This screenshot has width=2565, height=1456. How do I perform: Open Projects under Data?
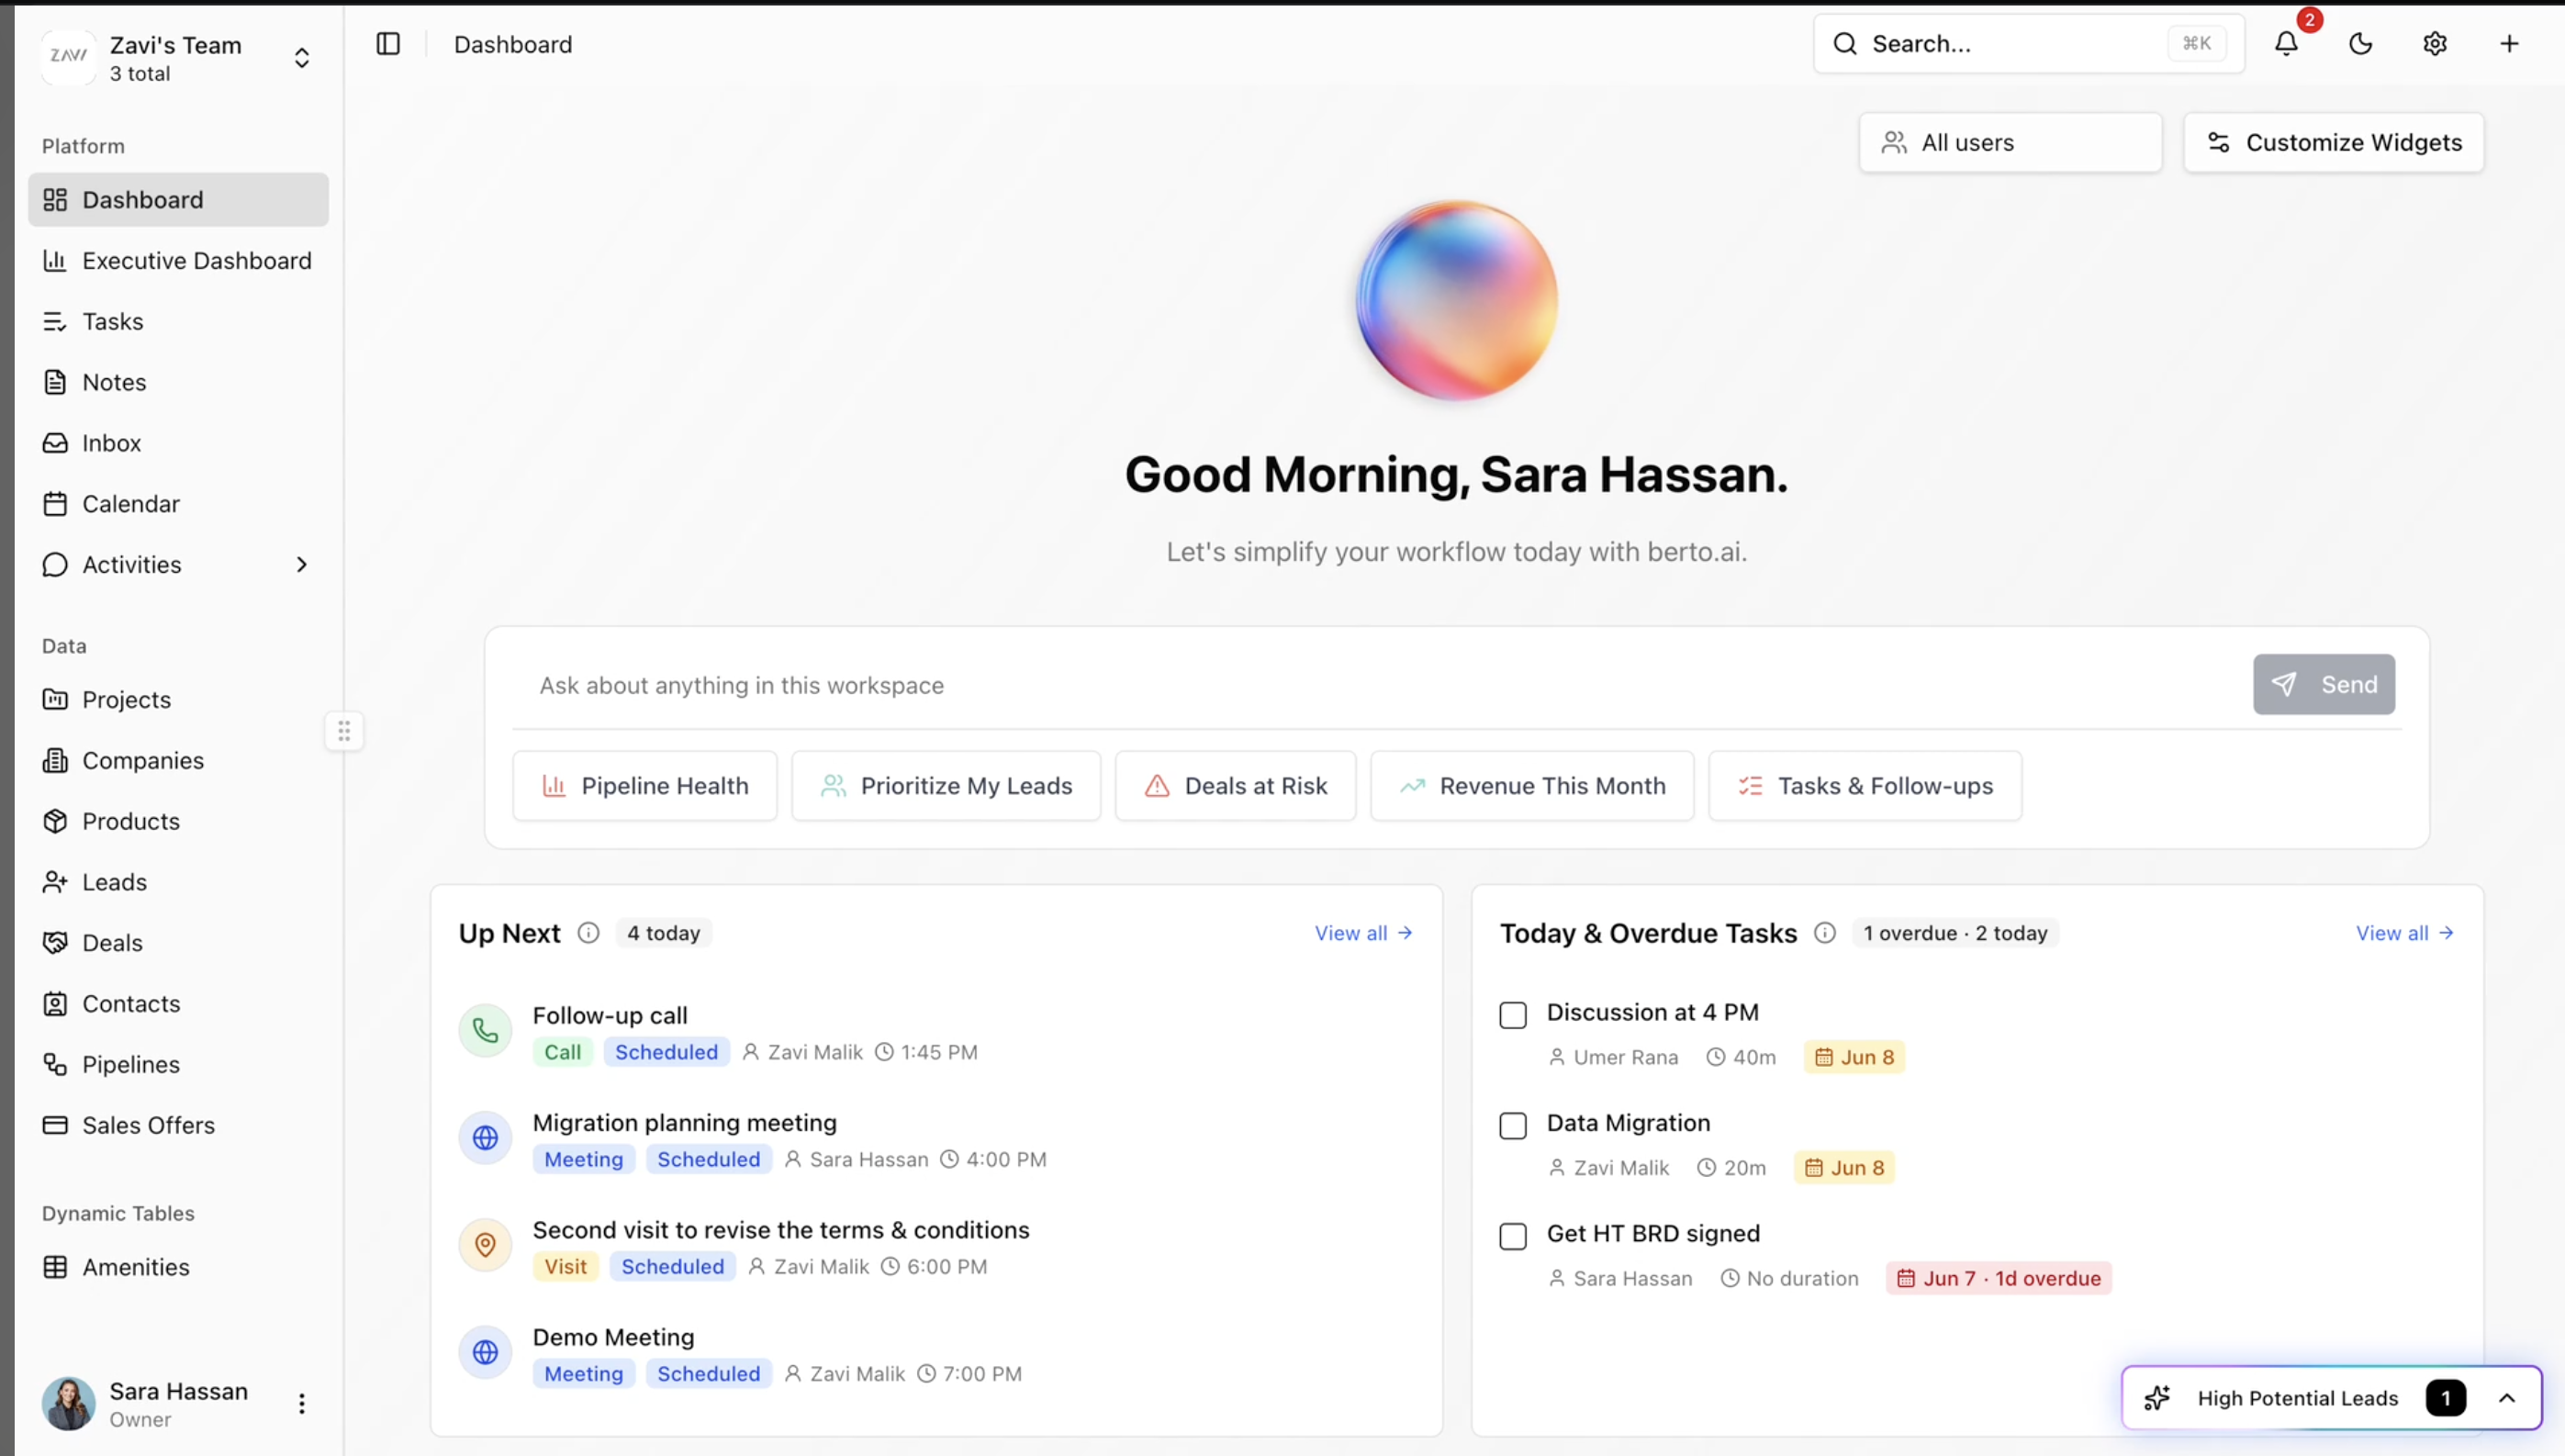[x=178, y=700]
